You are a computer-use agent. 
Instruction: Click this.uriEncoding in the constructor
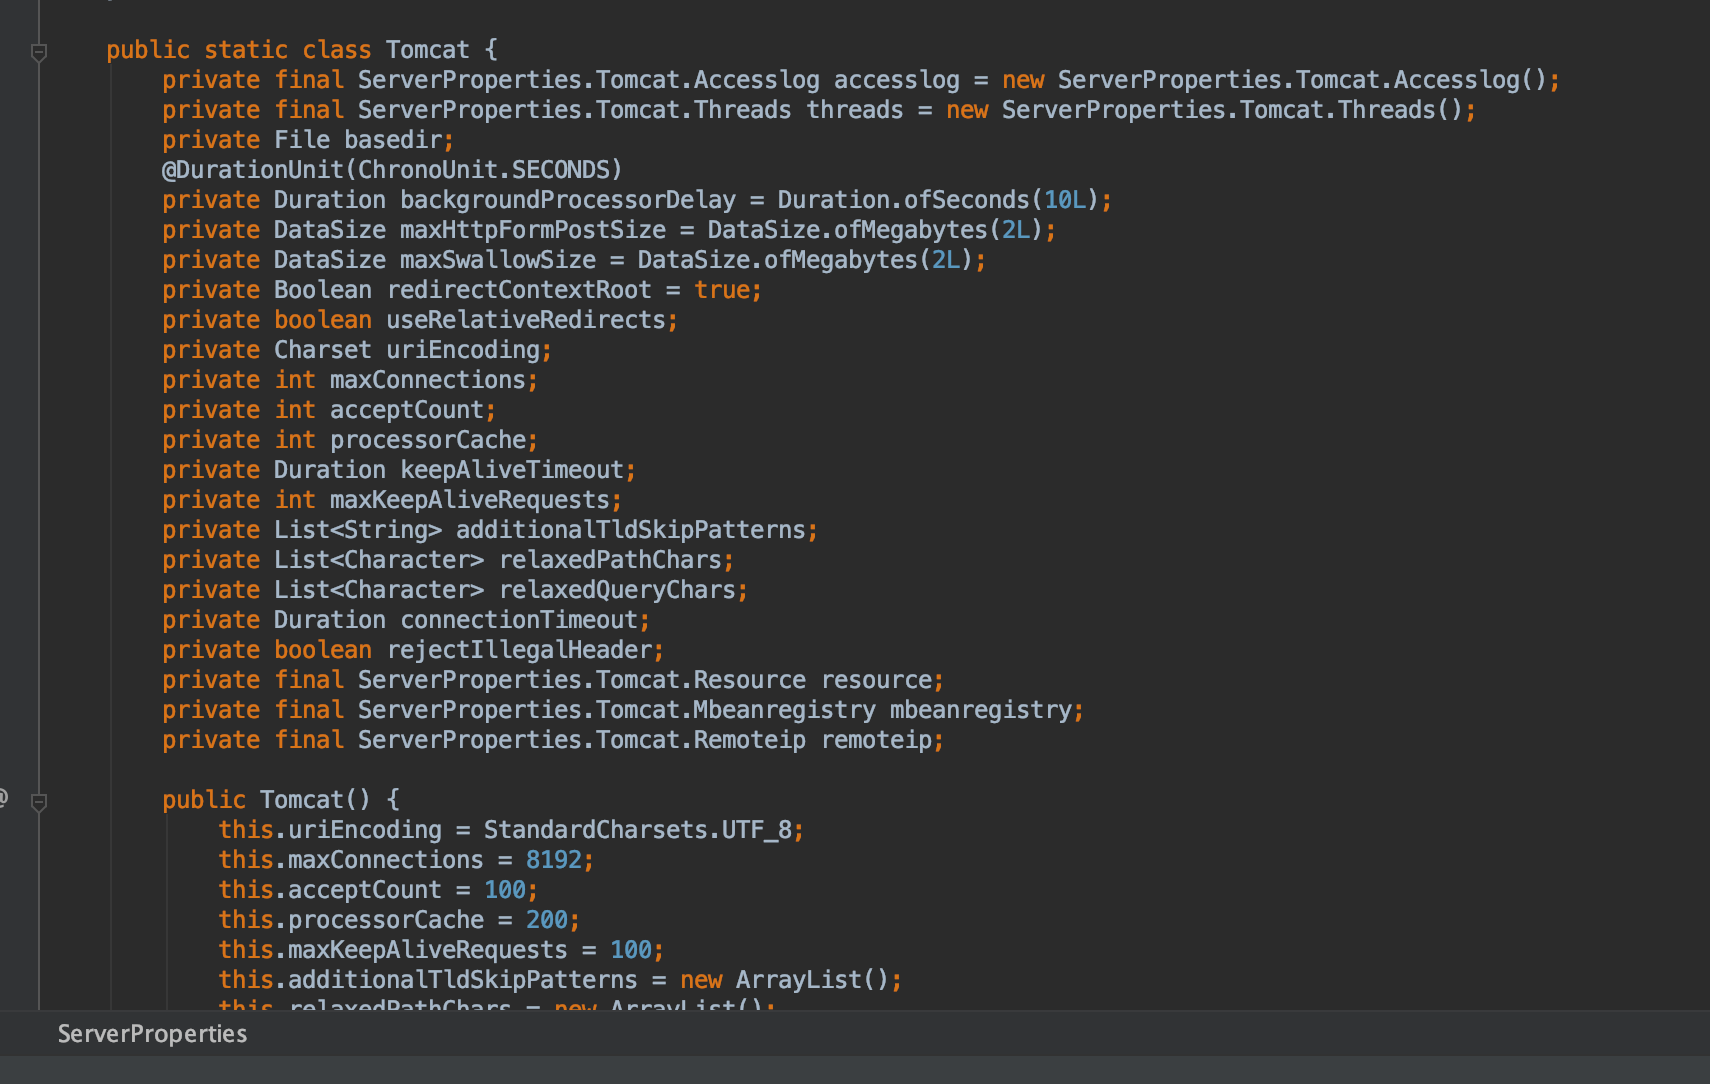(x=330, y=830)
